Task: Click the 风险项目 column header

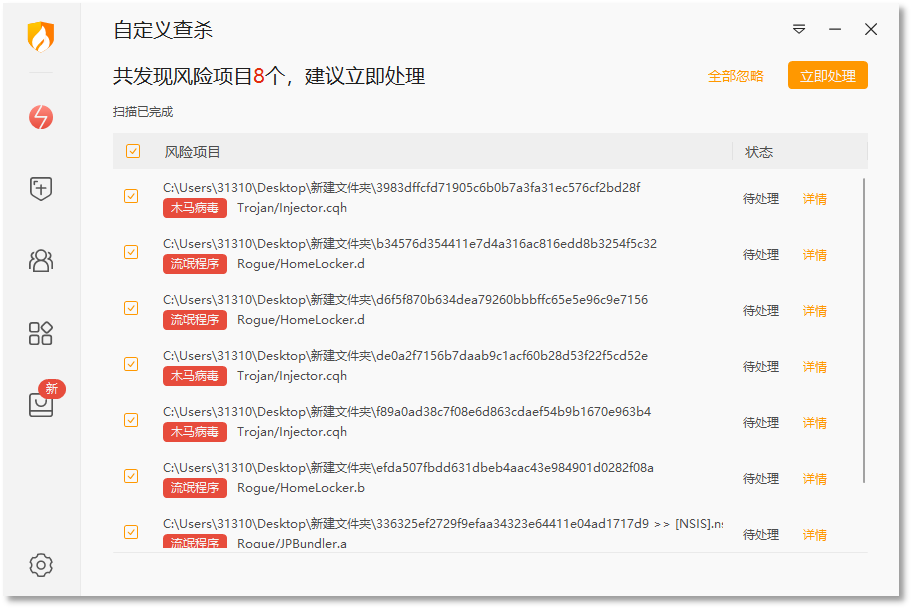Action: pyautogui.click(x=192, y=152)
